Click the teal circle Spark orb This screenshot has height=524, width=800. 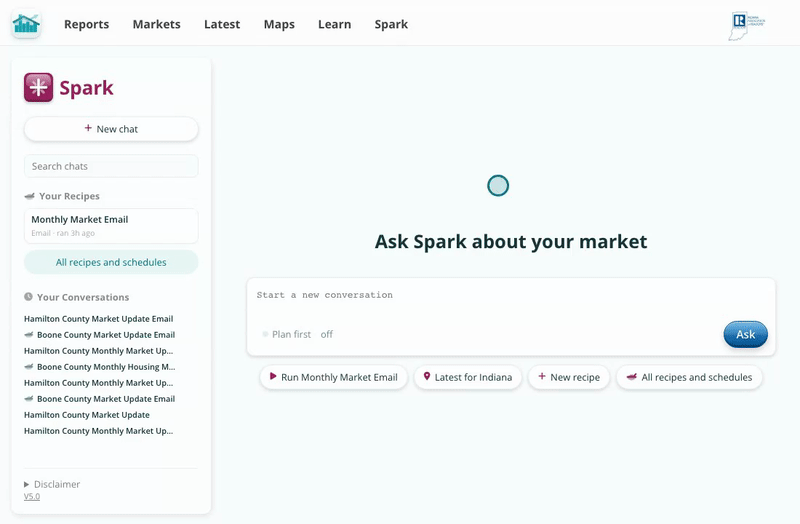coord(498,186)
